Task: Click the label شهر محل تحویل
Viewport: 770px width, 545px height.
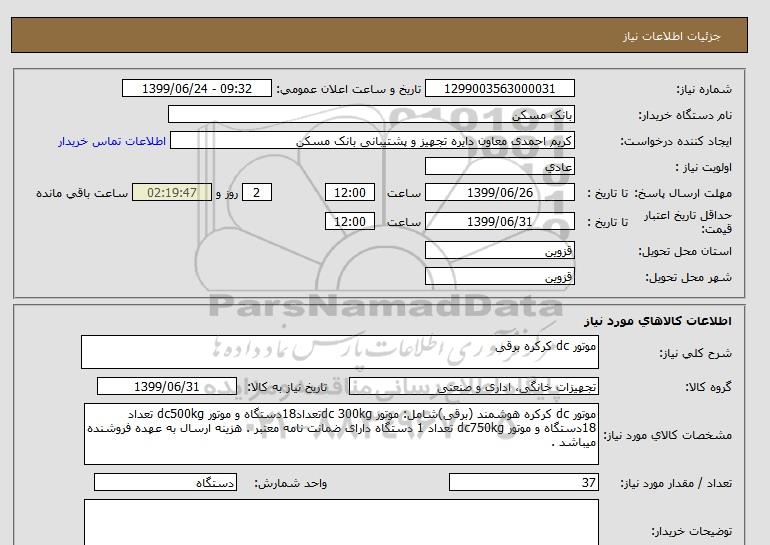Action: [x=688, y=277]
